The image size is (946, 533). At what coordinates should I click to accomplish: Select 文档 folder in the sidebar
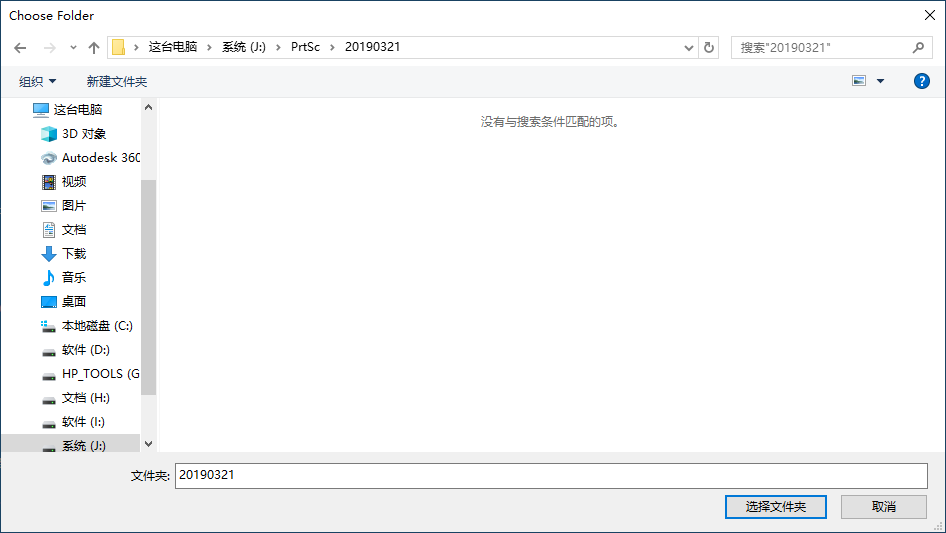coord(74,229)
